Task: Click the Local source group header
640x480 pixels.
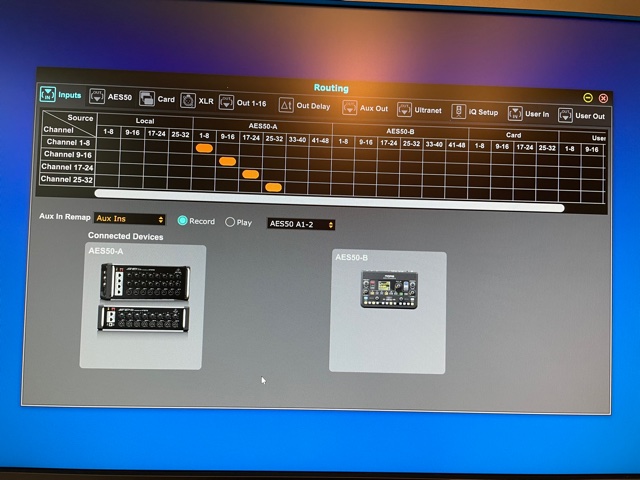Action: [x=145, y=121]
